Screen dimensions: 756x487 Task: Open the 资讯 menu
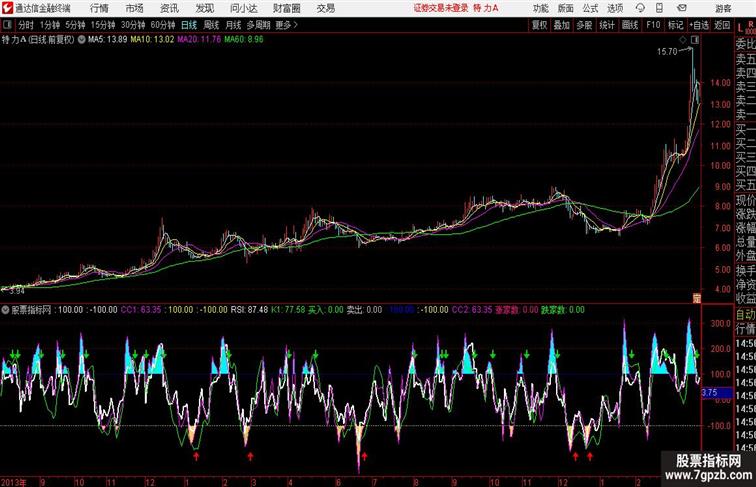(169, 8)
